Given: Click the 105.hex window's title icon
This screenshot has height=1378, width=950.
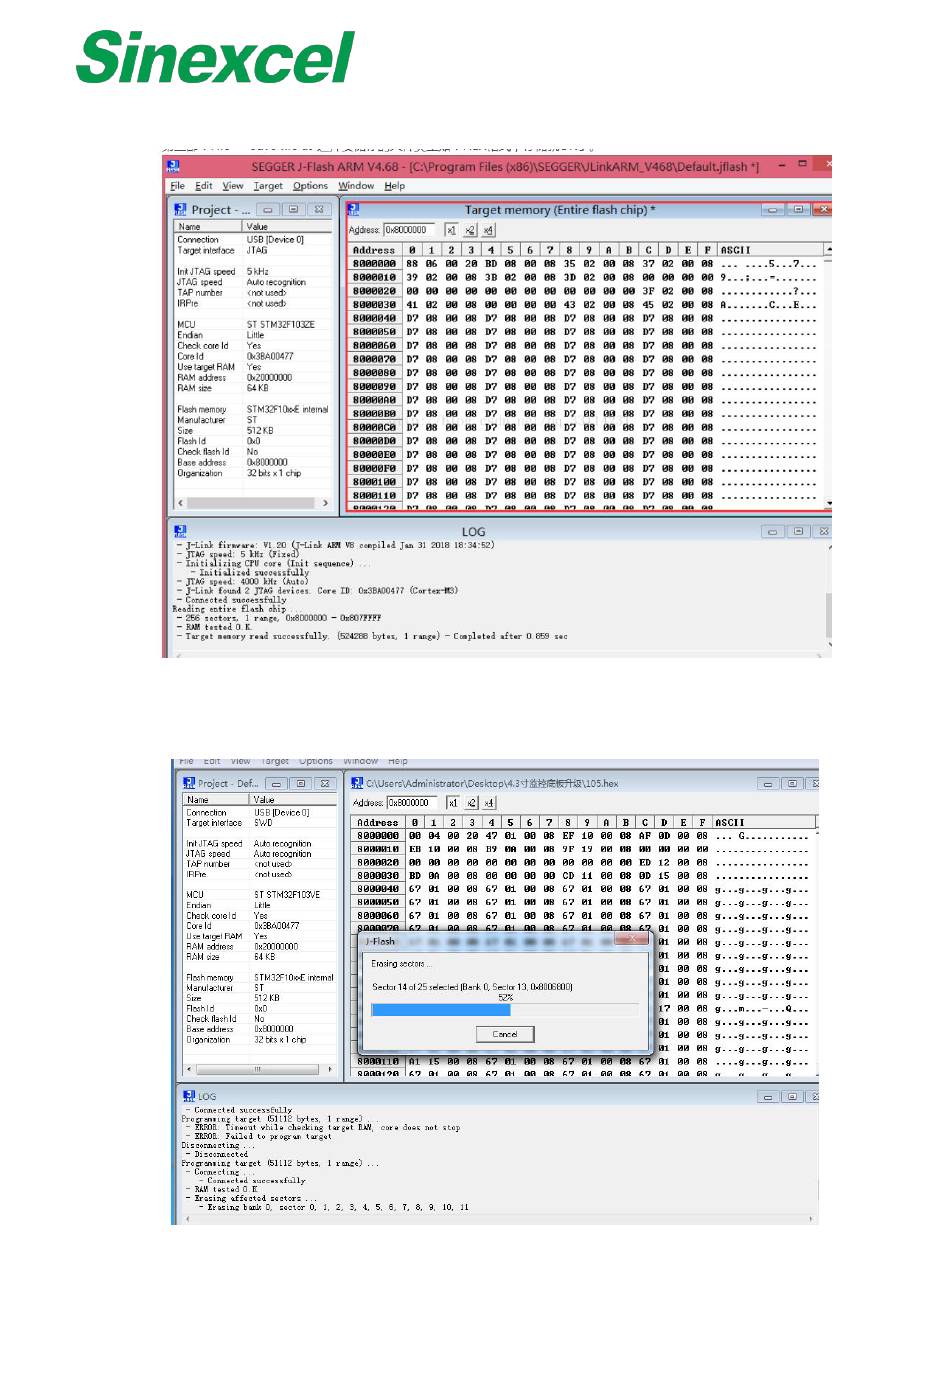Looking at the screenshot, I should point(357,783).
